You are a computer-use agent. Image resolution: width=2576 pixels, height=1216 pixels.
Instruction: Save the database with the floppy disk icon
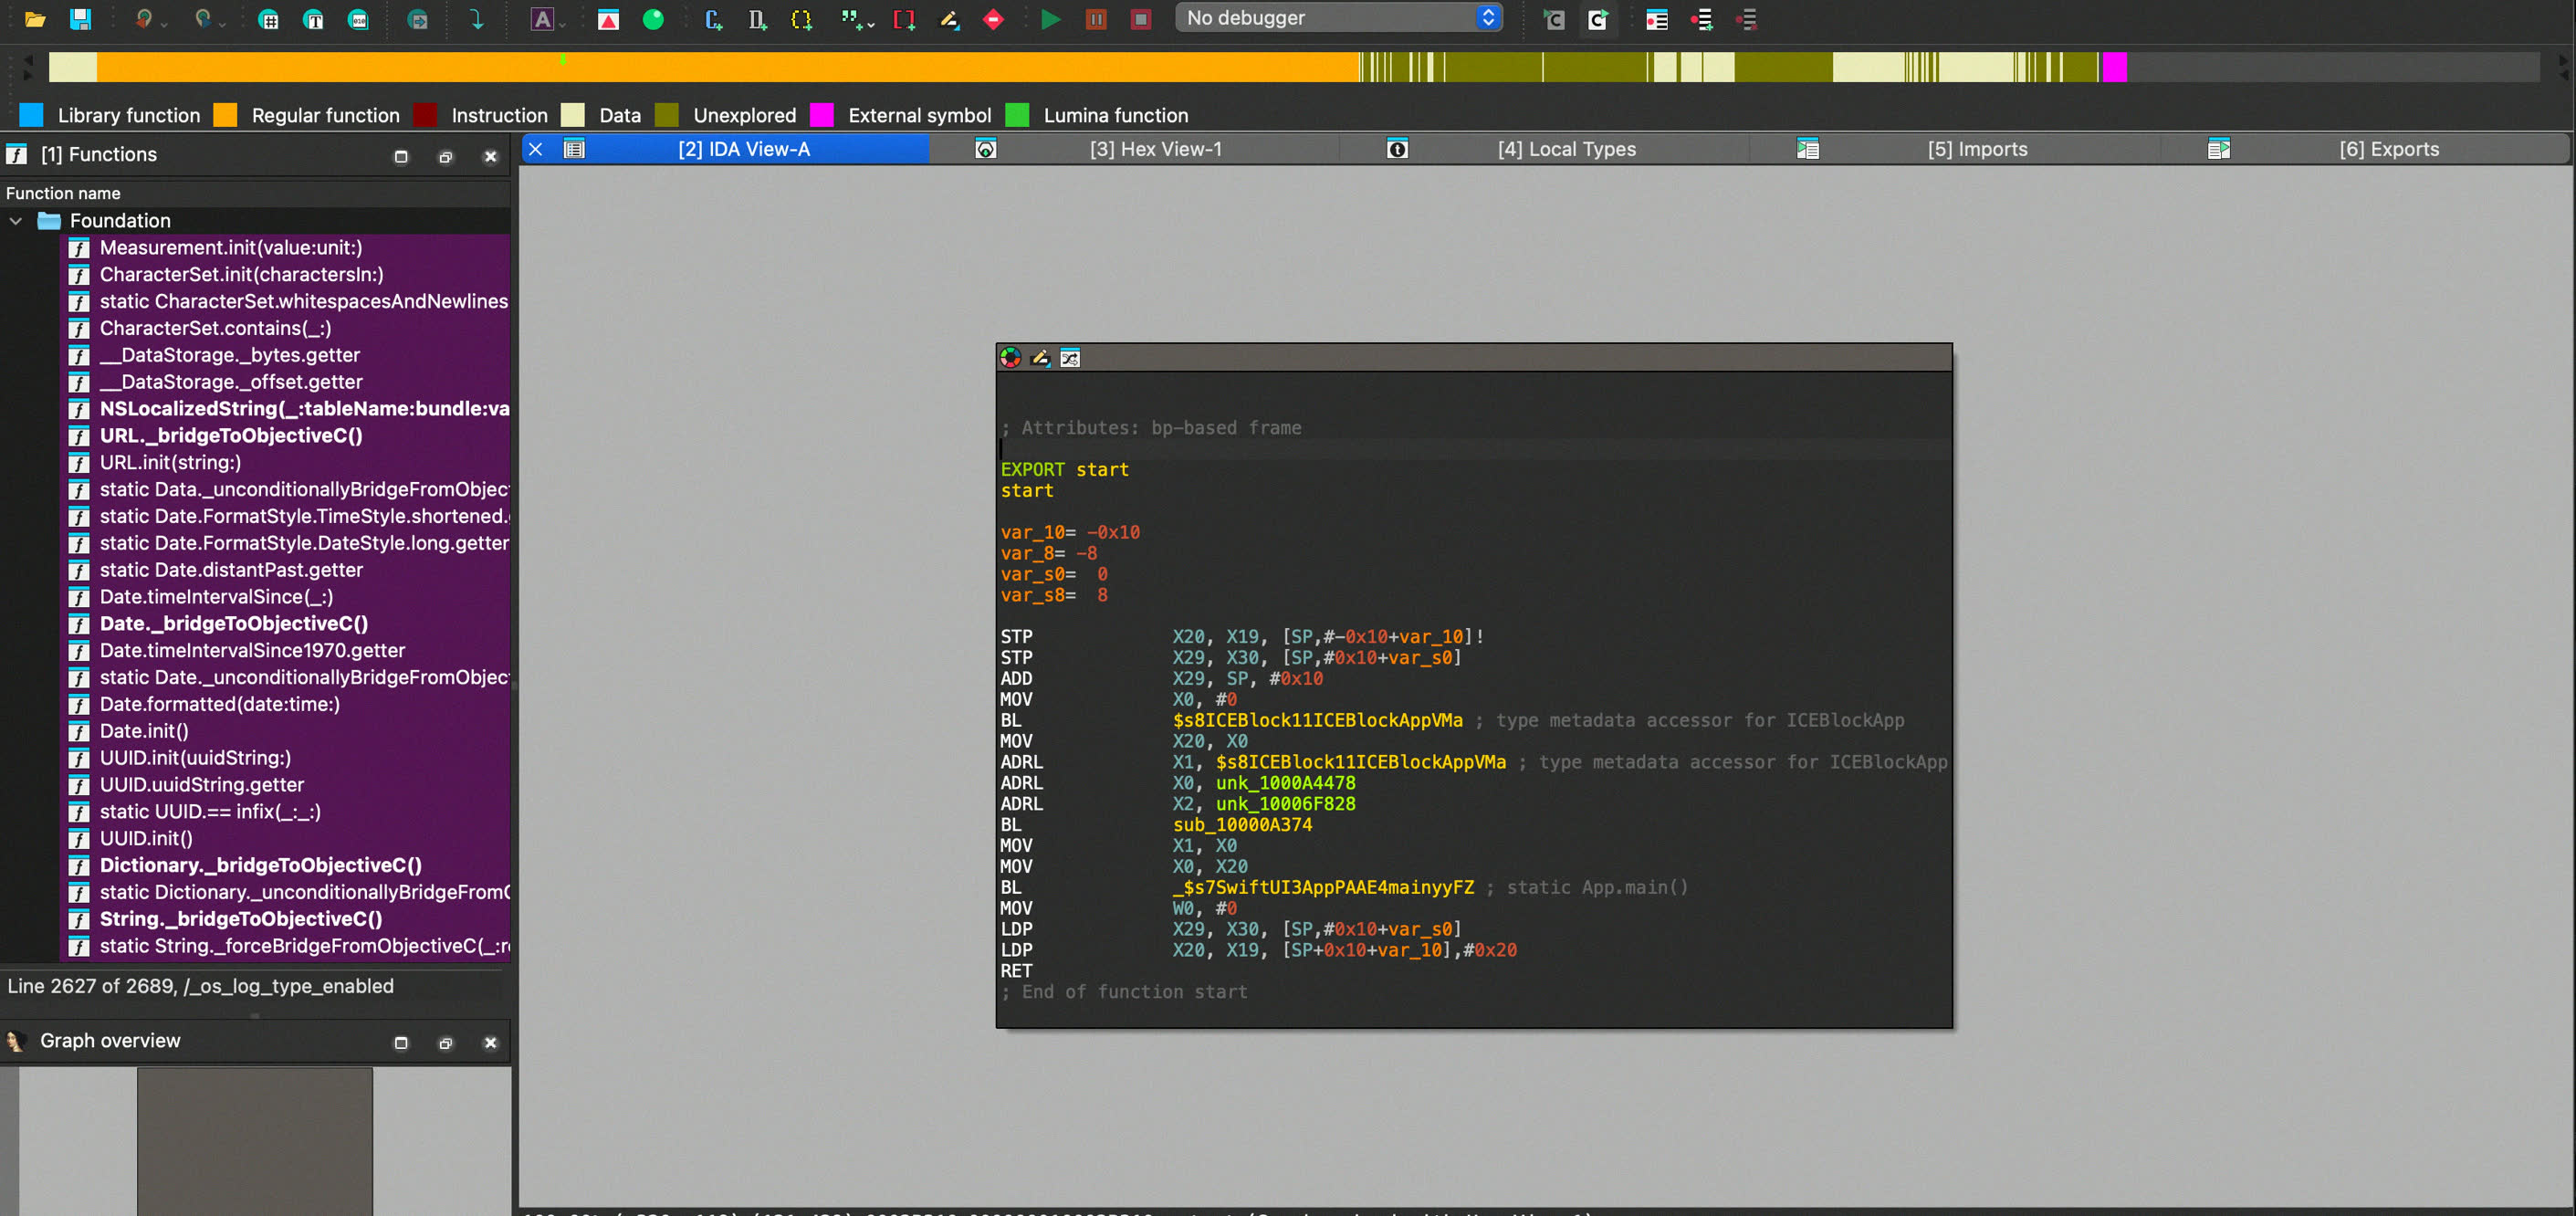tap(80, 19)
